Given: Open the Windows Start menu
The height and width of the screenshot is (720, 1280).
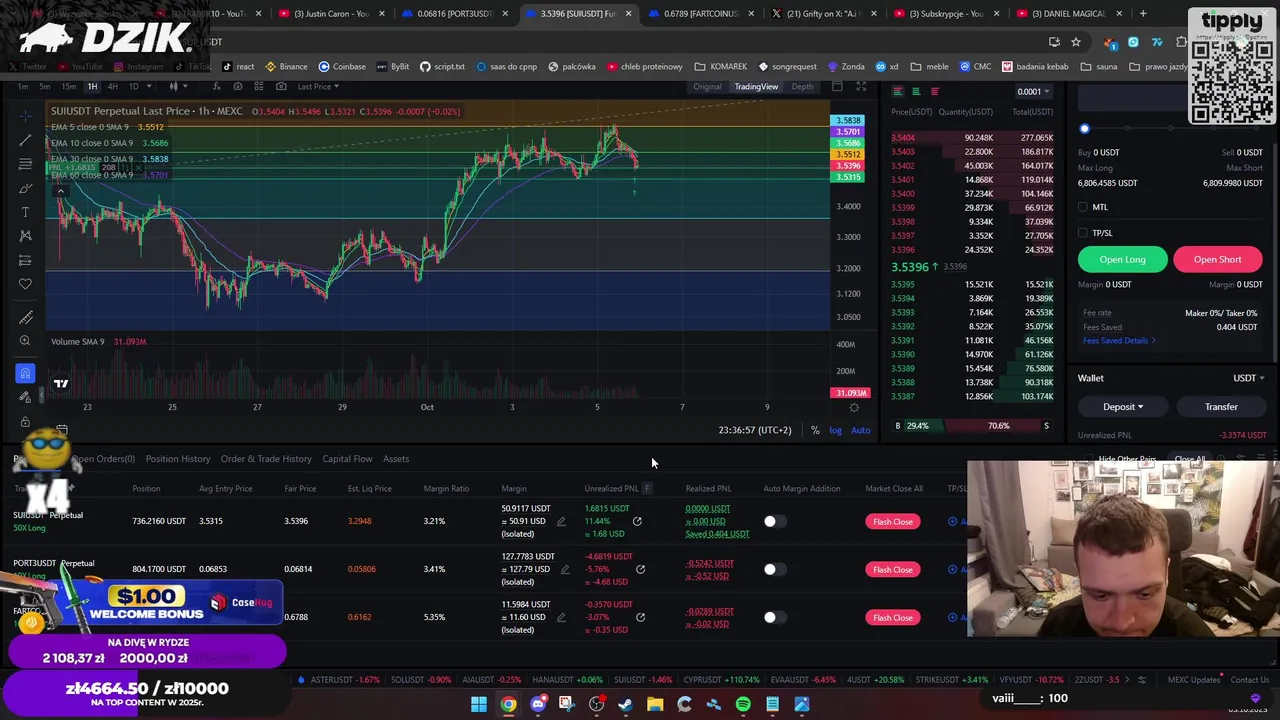Looking at the screenshot, I should (x=479, y=704).
